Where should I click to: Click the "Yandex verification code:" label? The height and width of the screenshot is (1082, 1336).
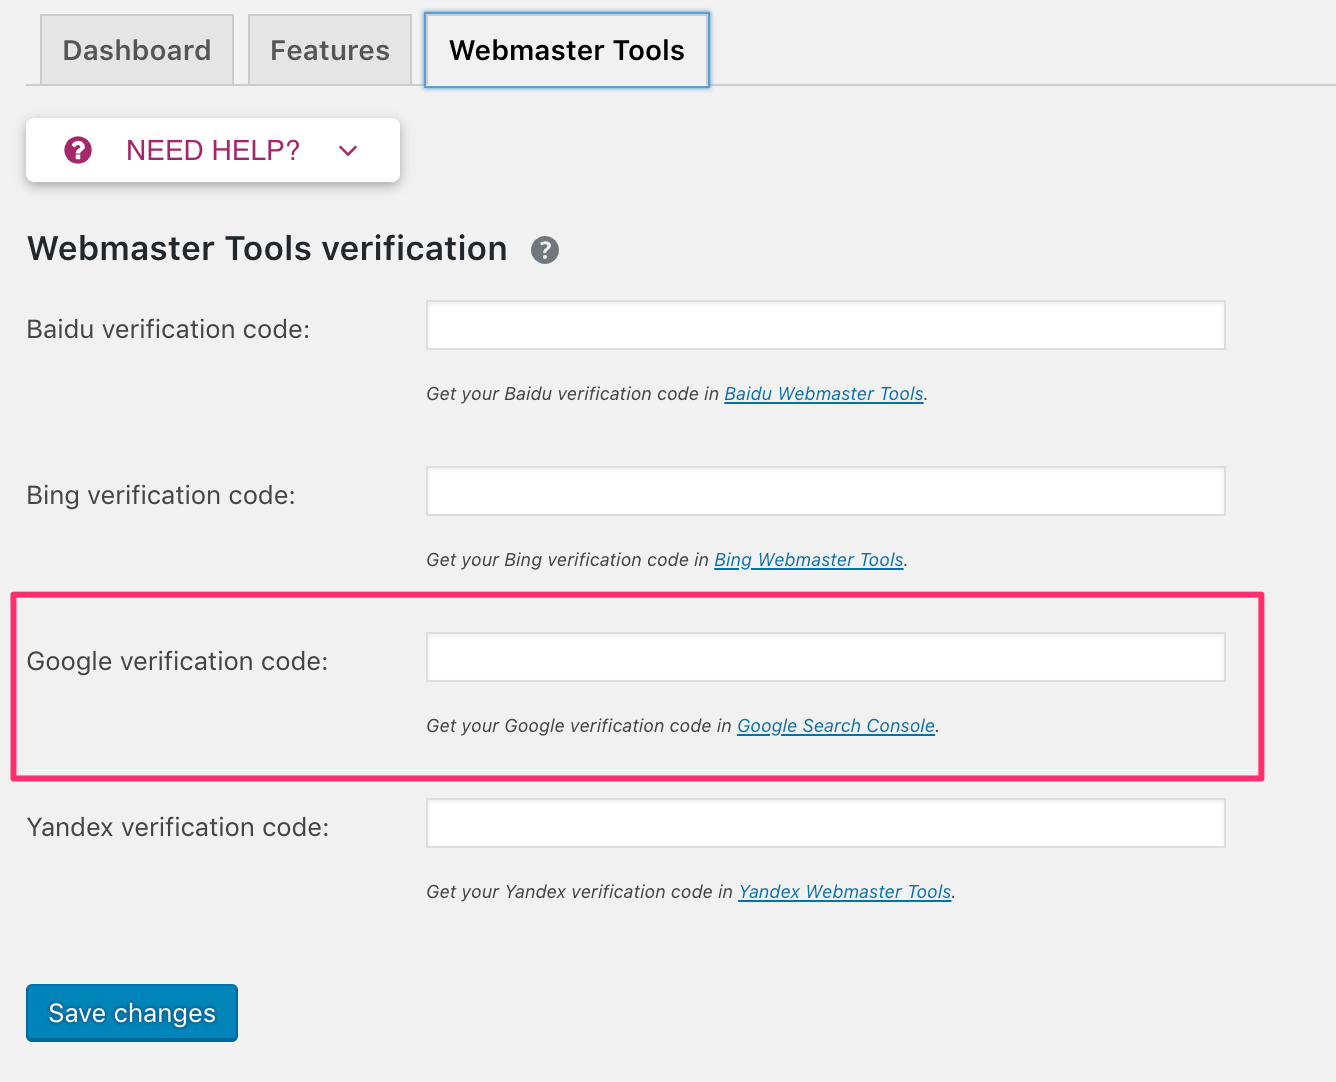tap(178, 827)
